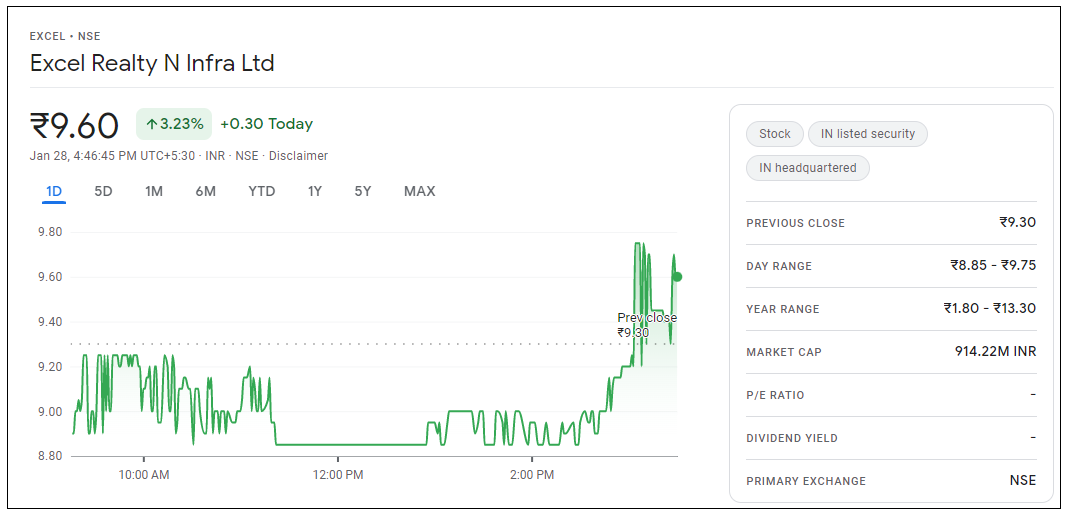
Task: Click the DAY RANGE label
Action: click(779, 266)
